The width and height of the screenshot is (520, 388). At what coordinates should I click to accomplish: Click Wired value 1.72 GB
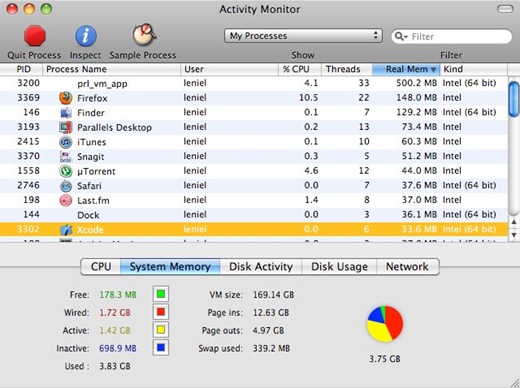(115, 313)
